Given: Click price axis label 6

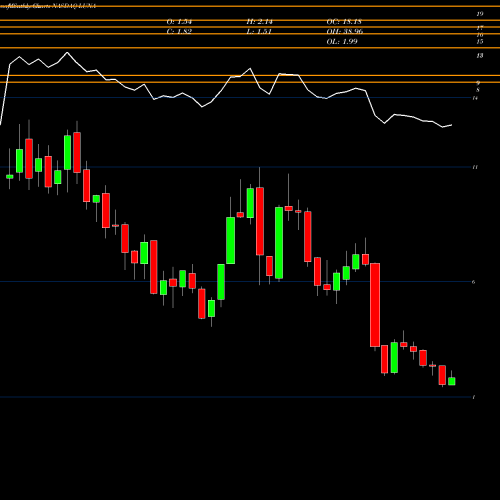Looking at the screenshot, I should coord(474,282).
